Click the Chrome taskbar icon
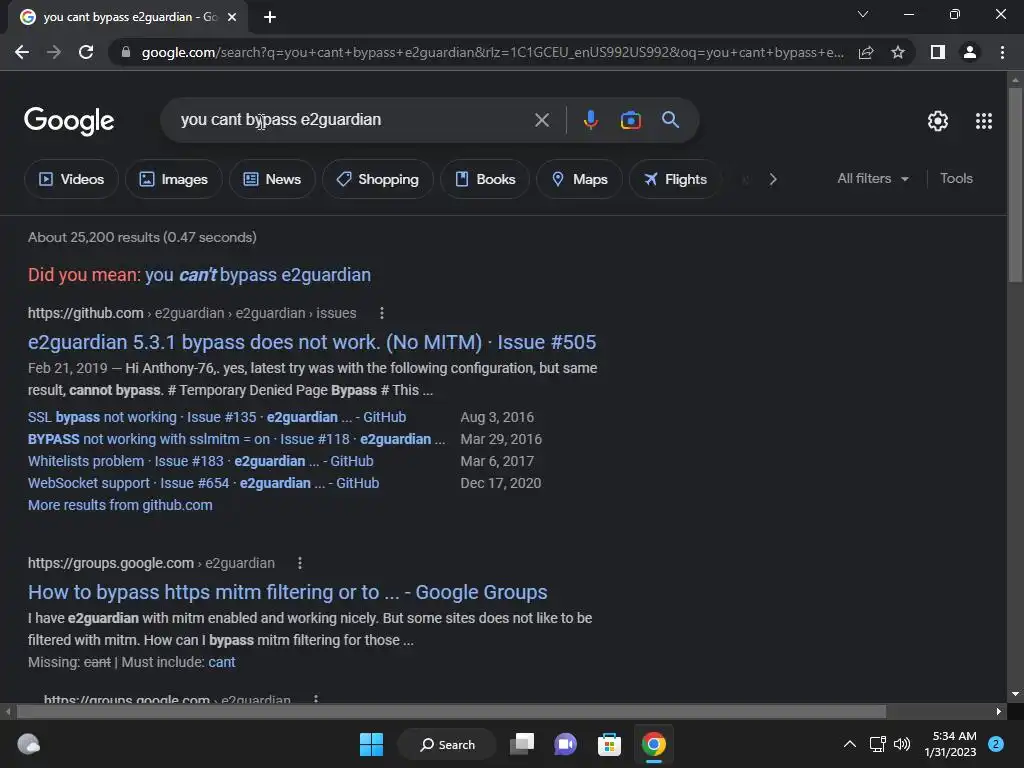Image resolution: width=1024 pixels, height=768 pixels. (x=653, y=744)
